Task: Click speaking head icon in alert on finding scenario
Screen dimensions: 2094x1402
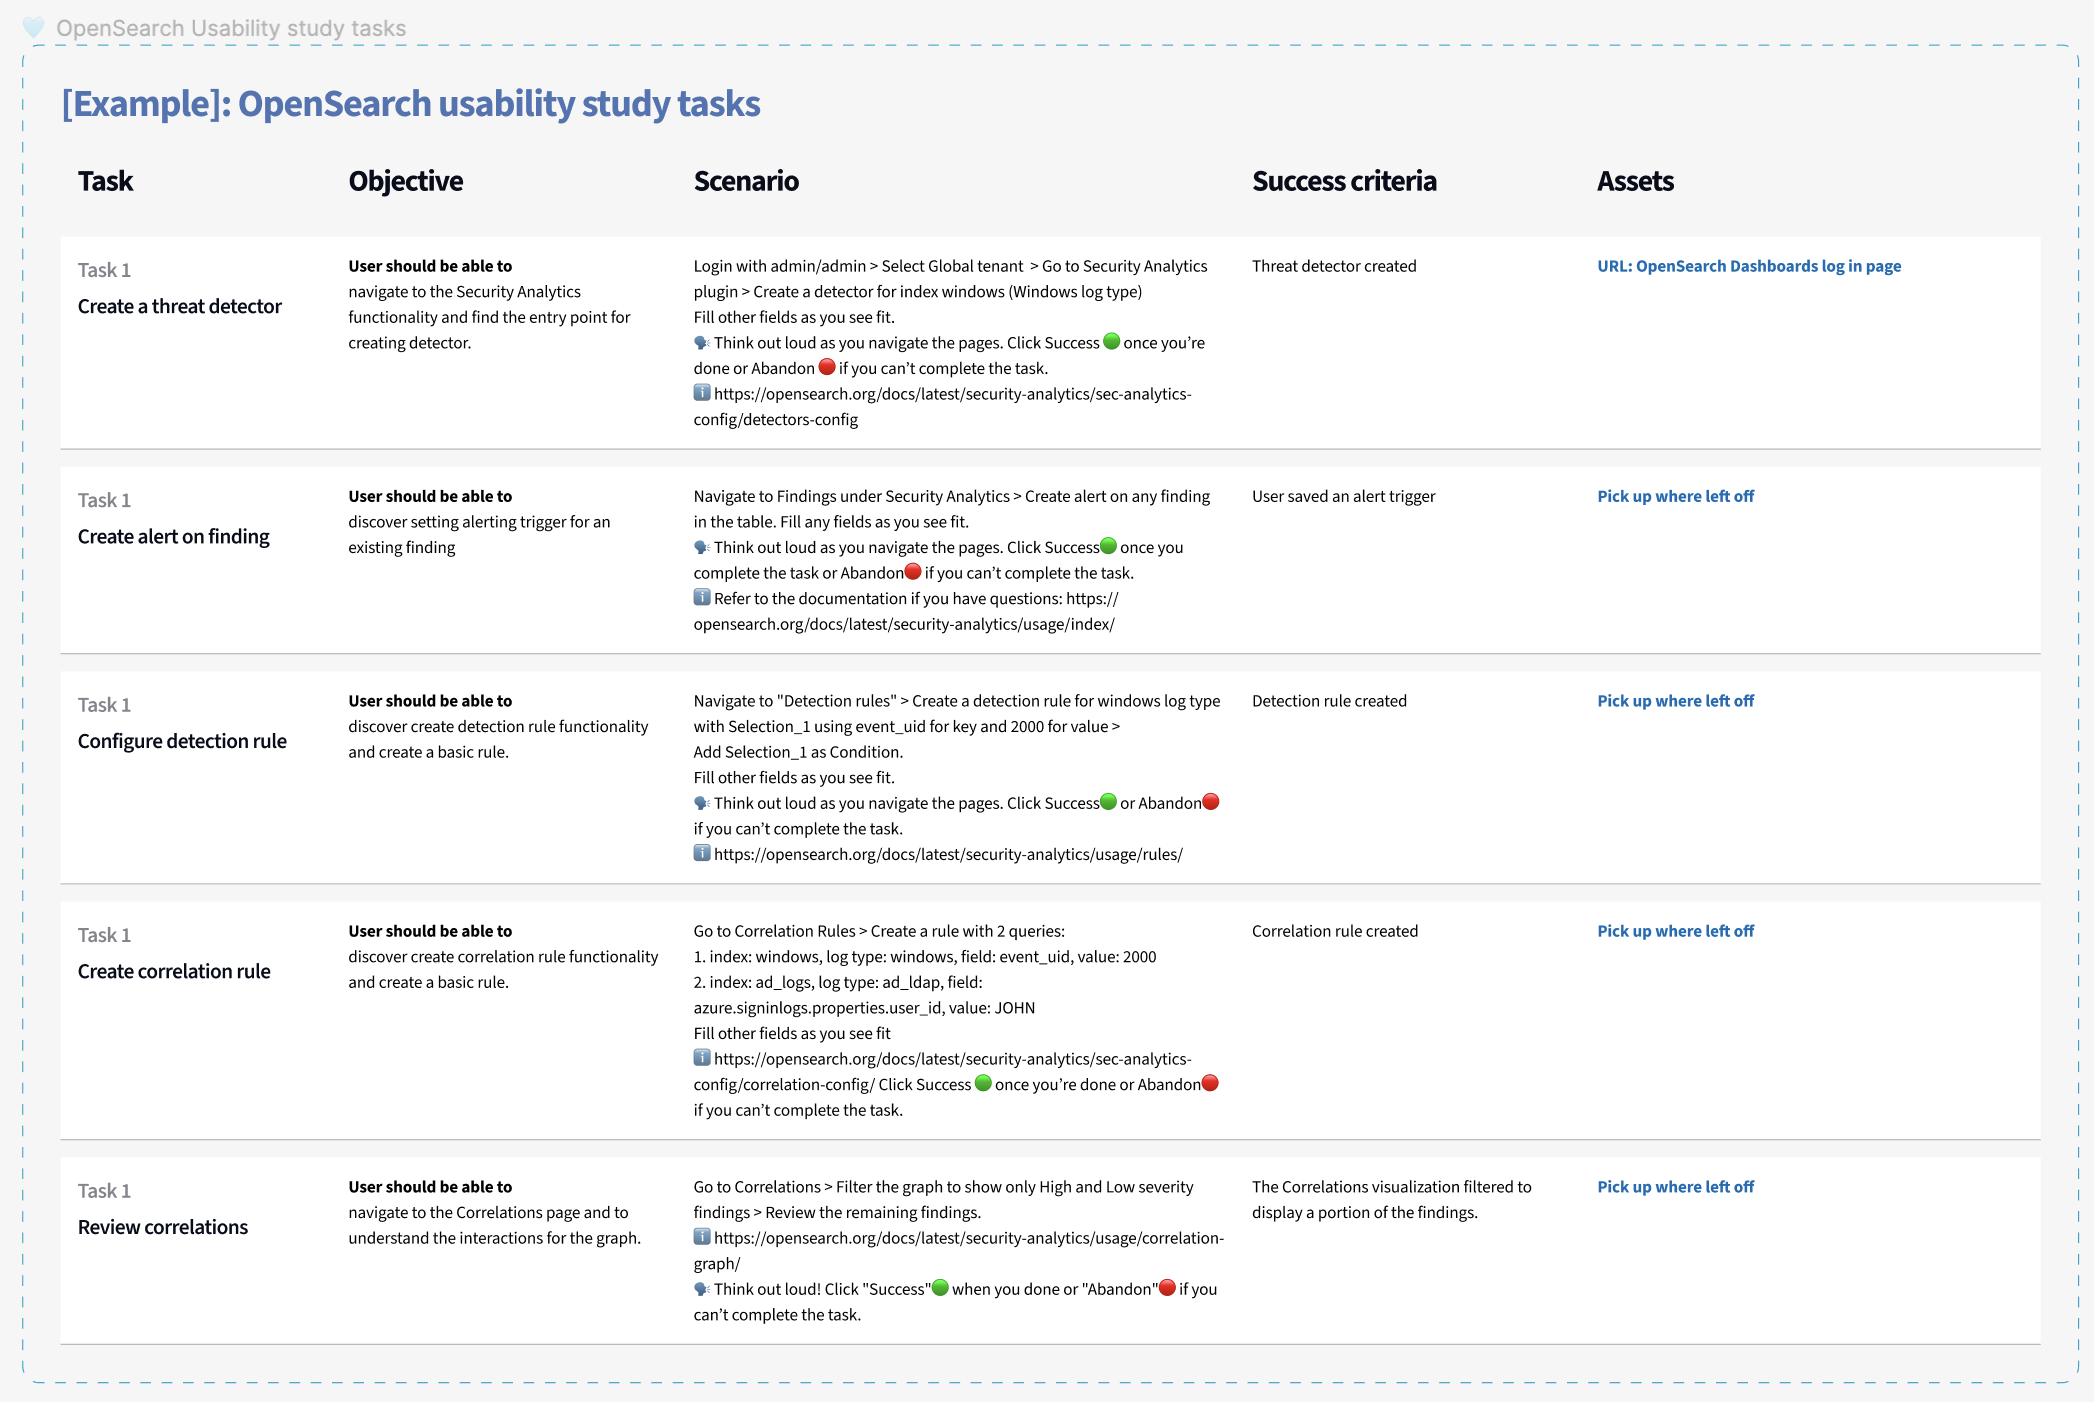Action: (702, 547)
